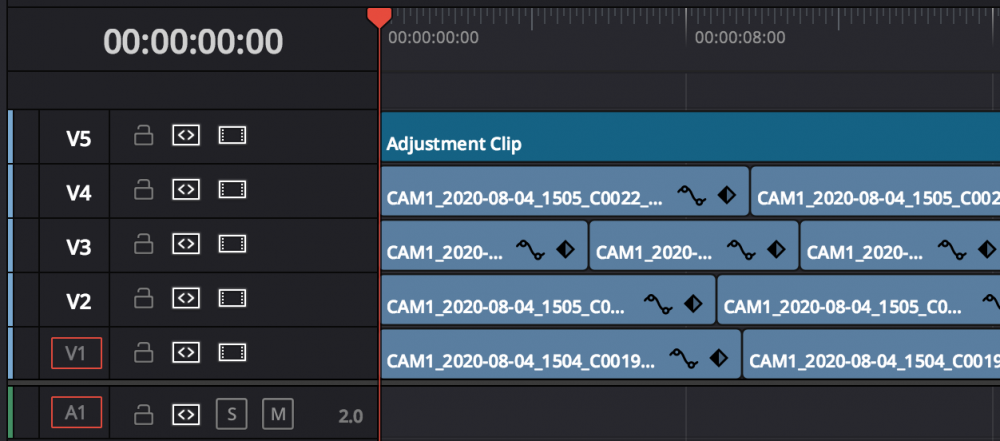Toggle auto track selector on A1

point(186,413)
